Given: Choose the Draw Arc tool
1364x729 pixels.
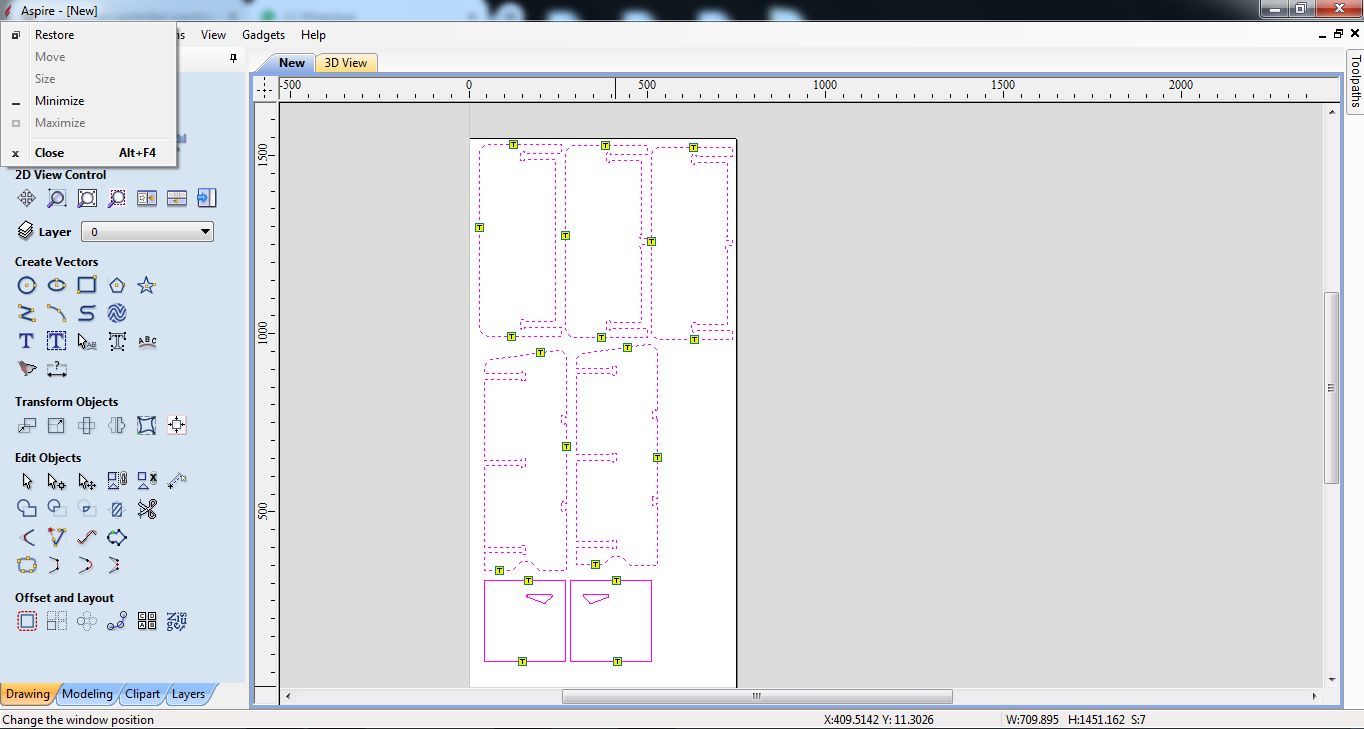Looking at the screenshot, I should [x=57, y=313].
